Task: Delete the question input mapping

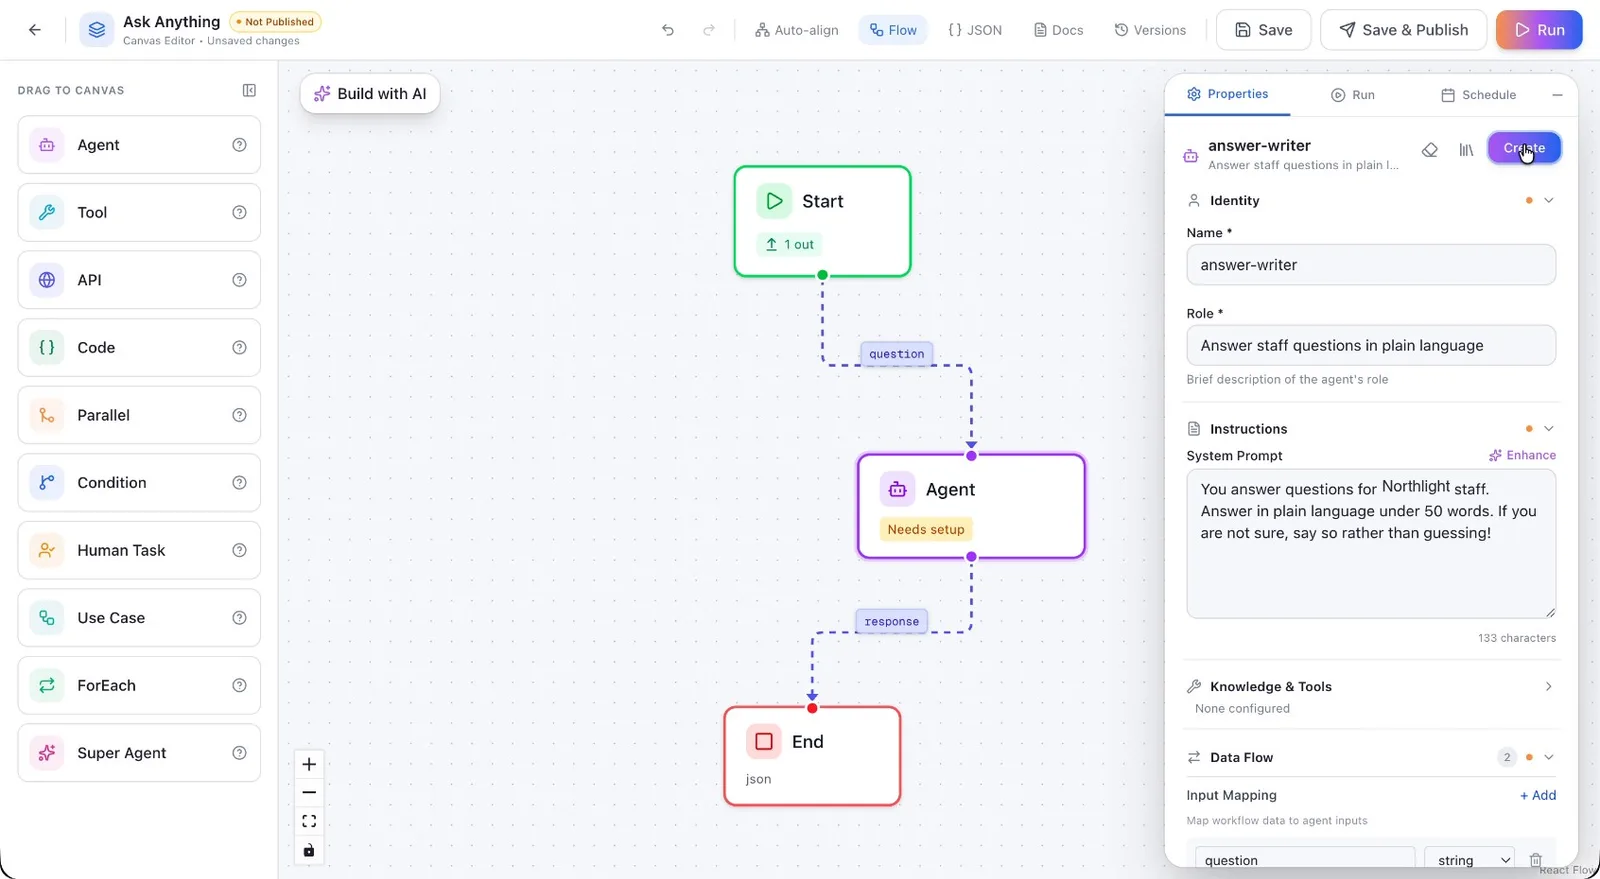Action: pyautogui.click(x=1536, y=860)
